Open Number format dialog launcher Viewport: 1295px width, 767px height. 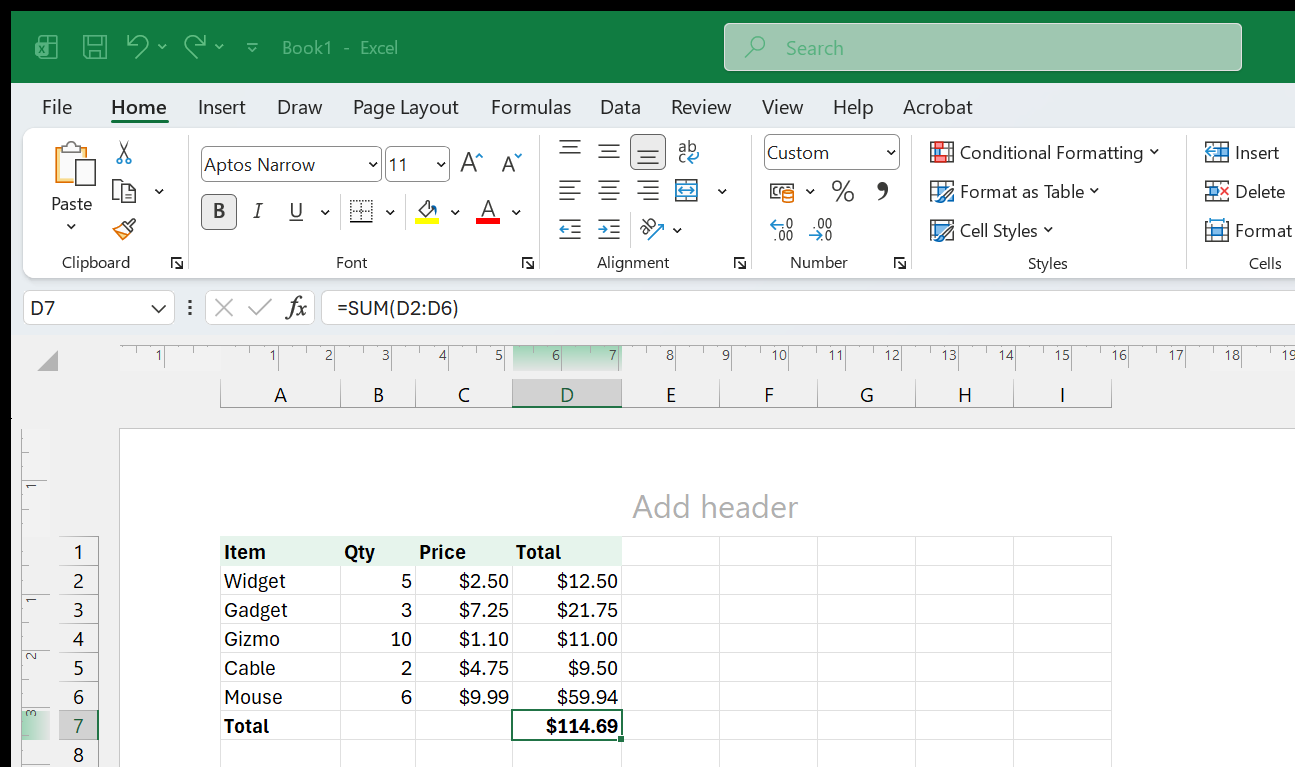(x=900, y=263)
